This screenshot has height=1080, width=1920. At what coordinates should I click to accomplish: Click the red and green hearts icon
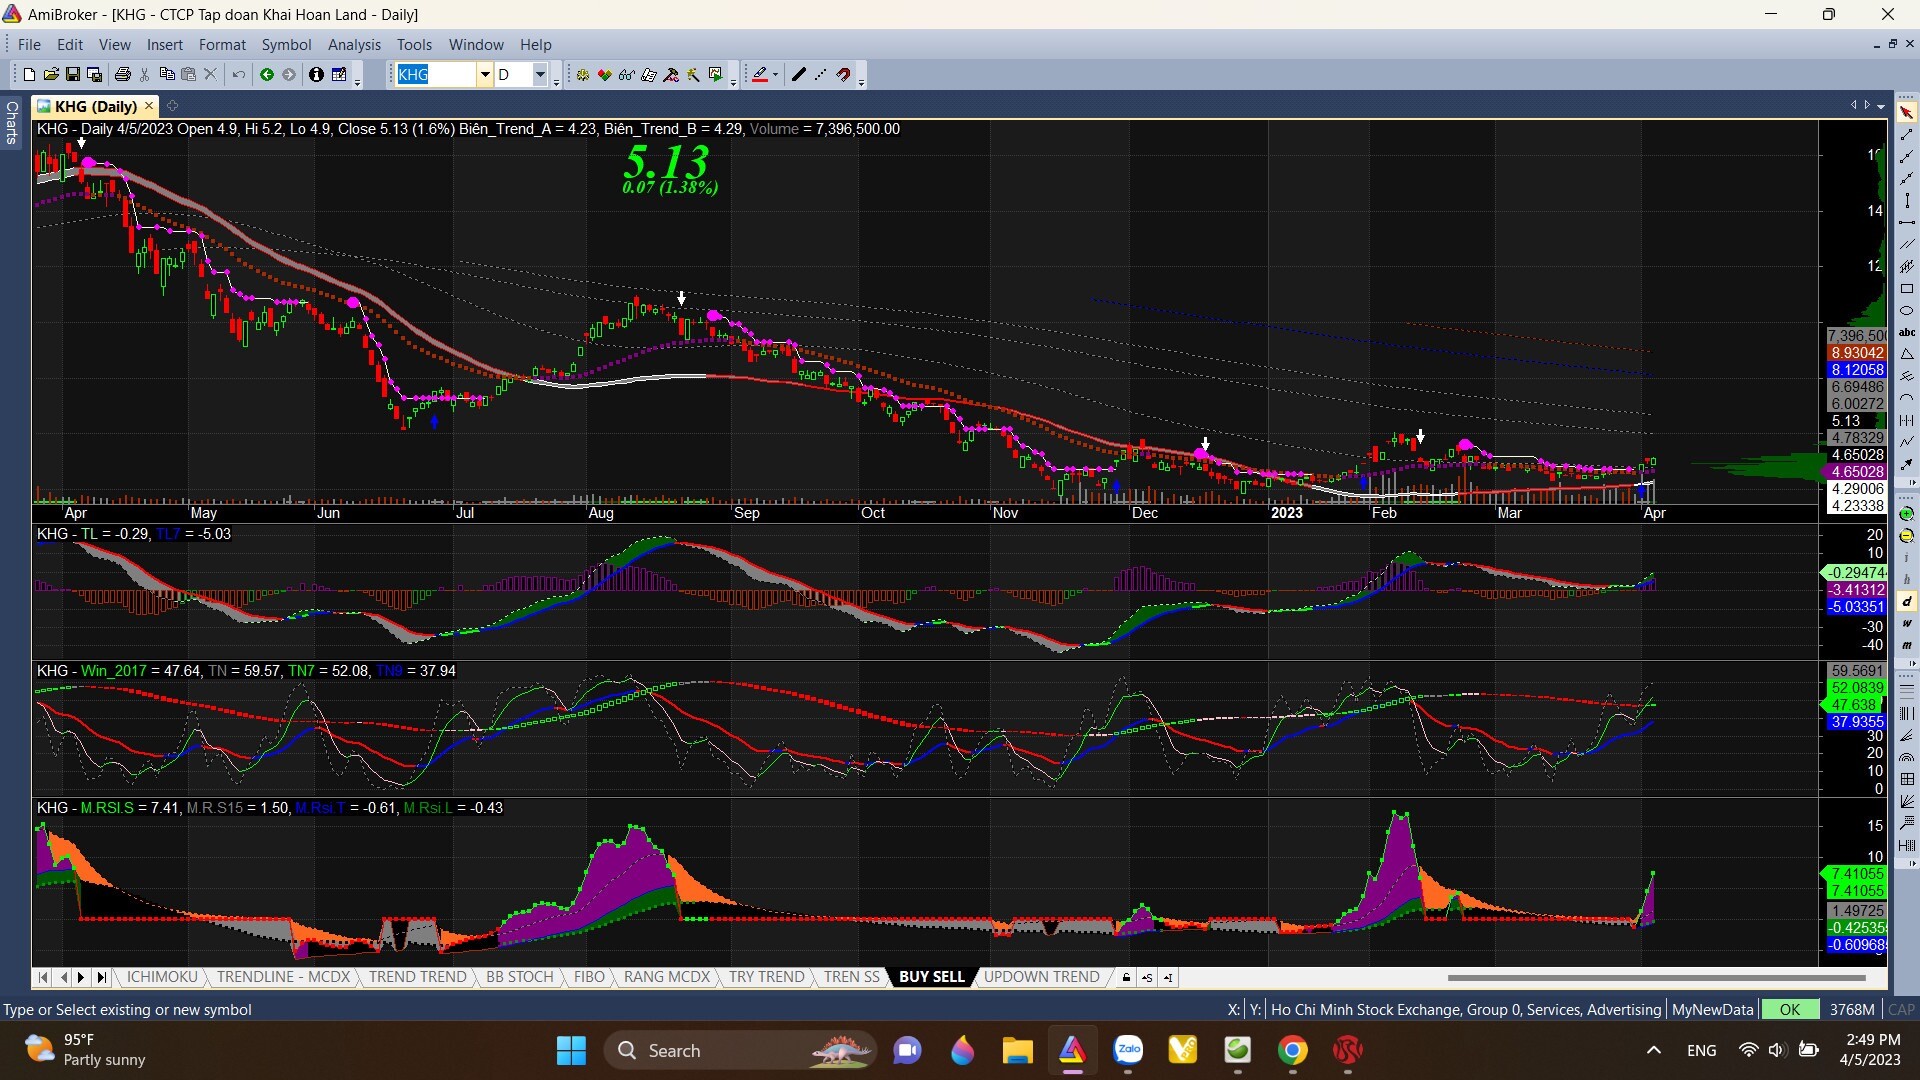tap(605, 75)
